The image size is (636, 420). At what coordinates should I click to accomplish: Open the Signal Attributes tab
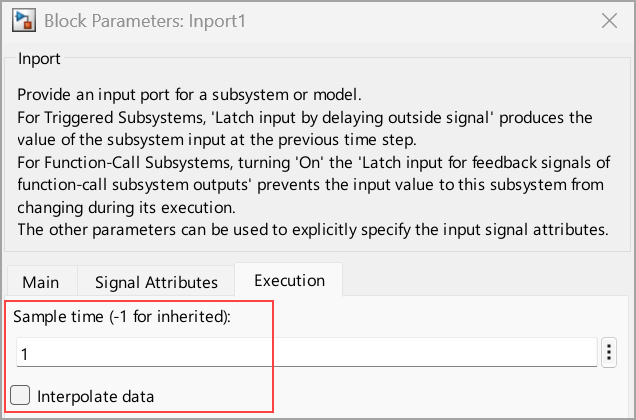coord(155,281)
